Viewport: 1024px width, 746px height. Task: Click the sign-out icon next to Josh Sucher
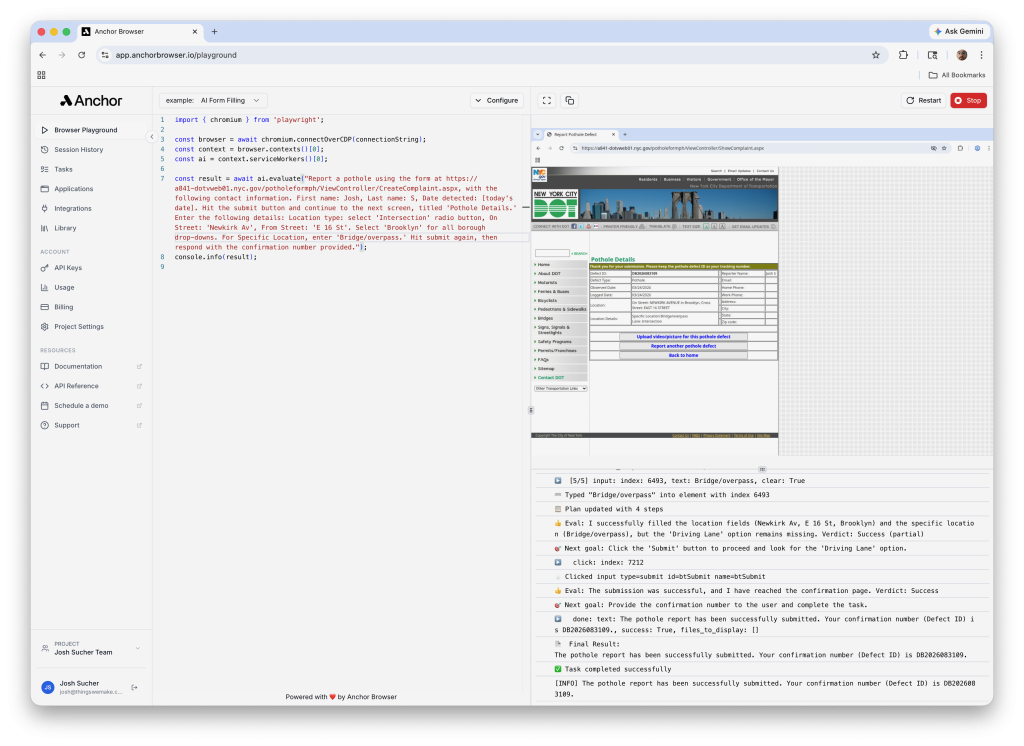click(x=135, y=687)
